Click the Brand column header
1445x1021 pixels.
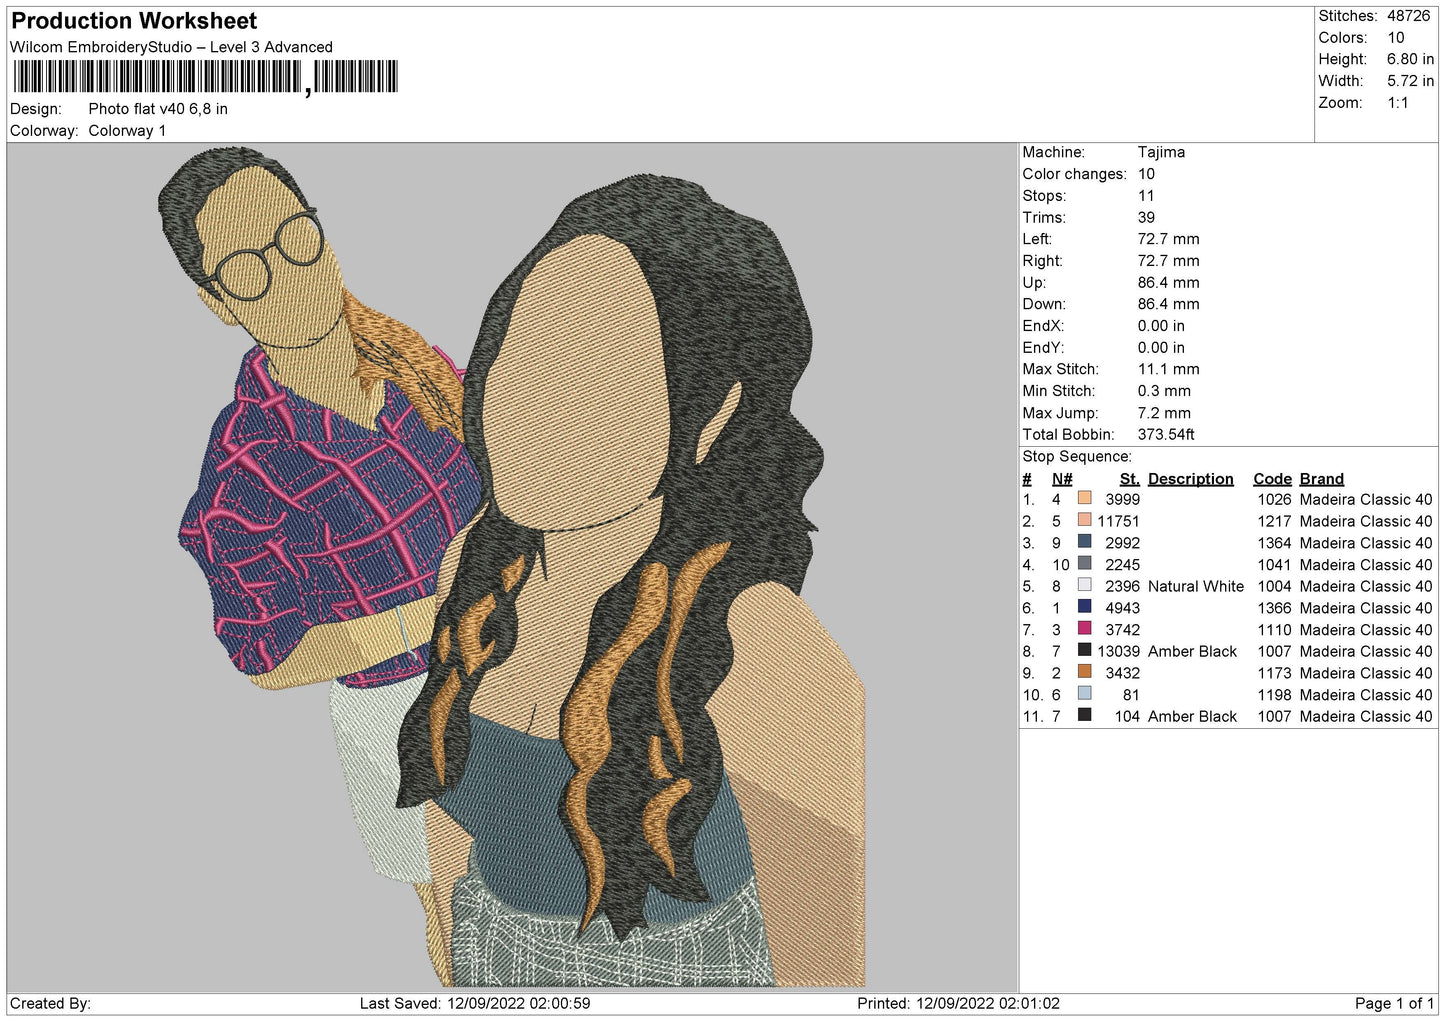click(x=1321, y=479)
